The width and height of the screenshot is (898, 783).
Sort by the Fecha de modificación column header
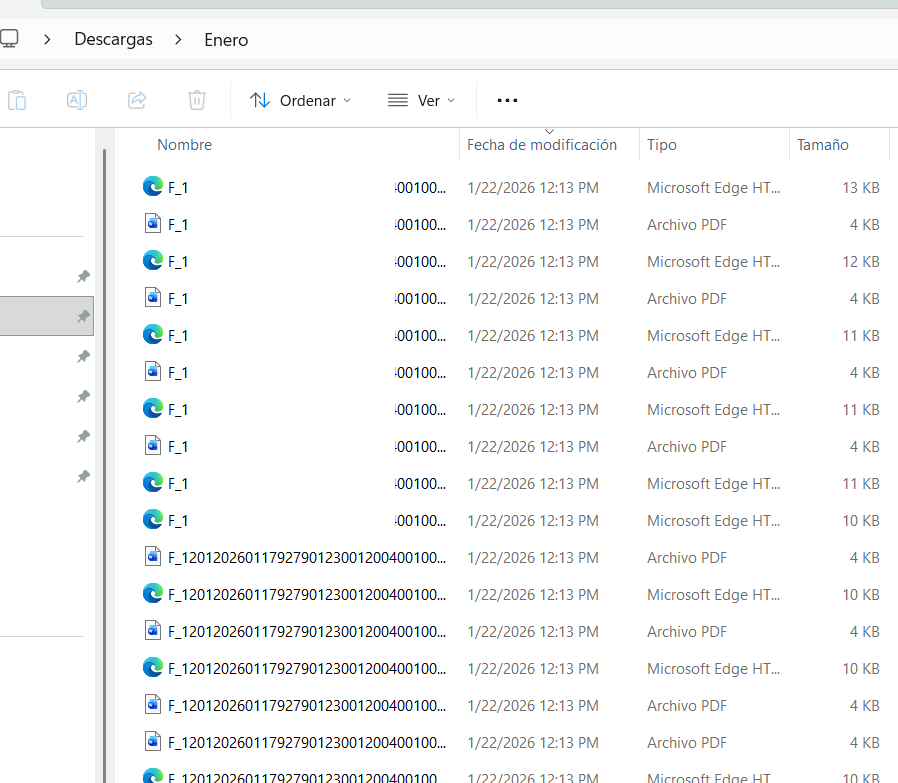point(542,145)
